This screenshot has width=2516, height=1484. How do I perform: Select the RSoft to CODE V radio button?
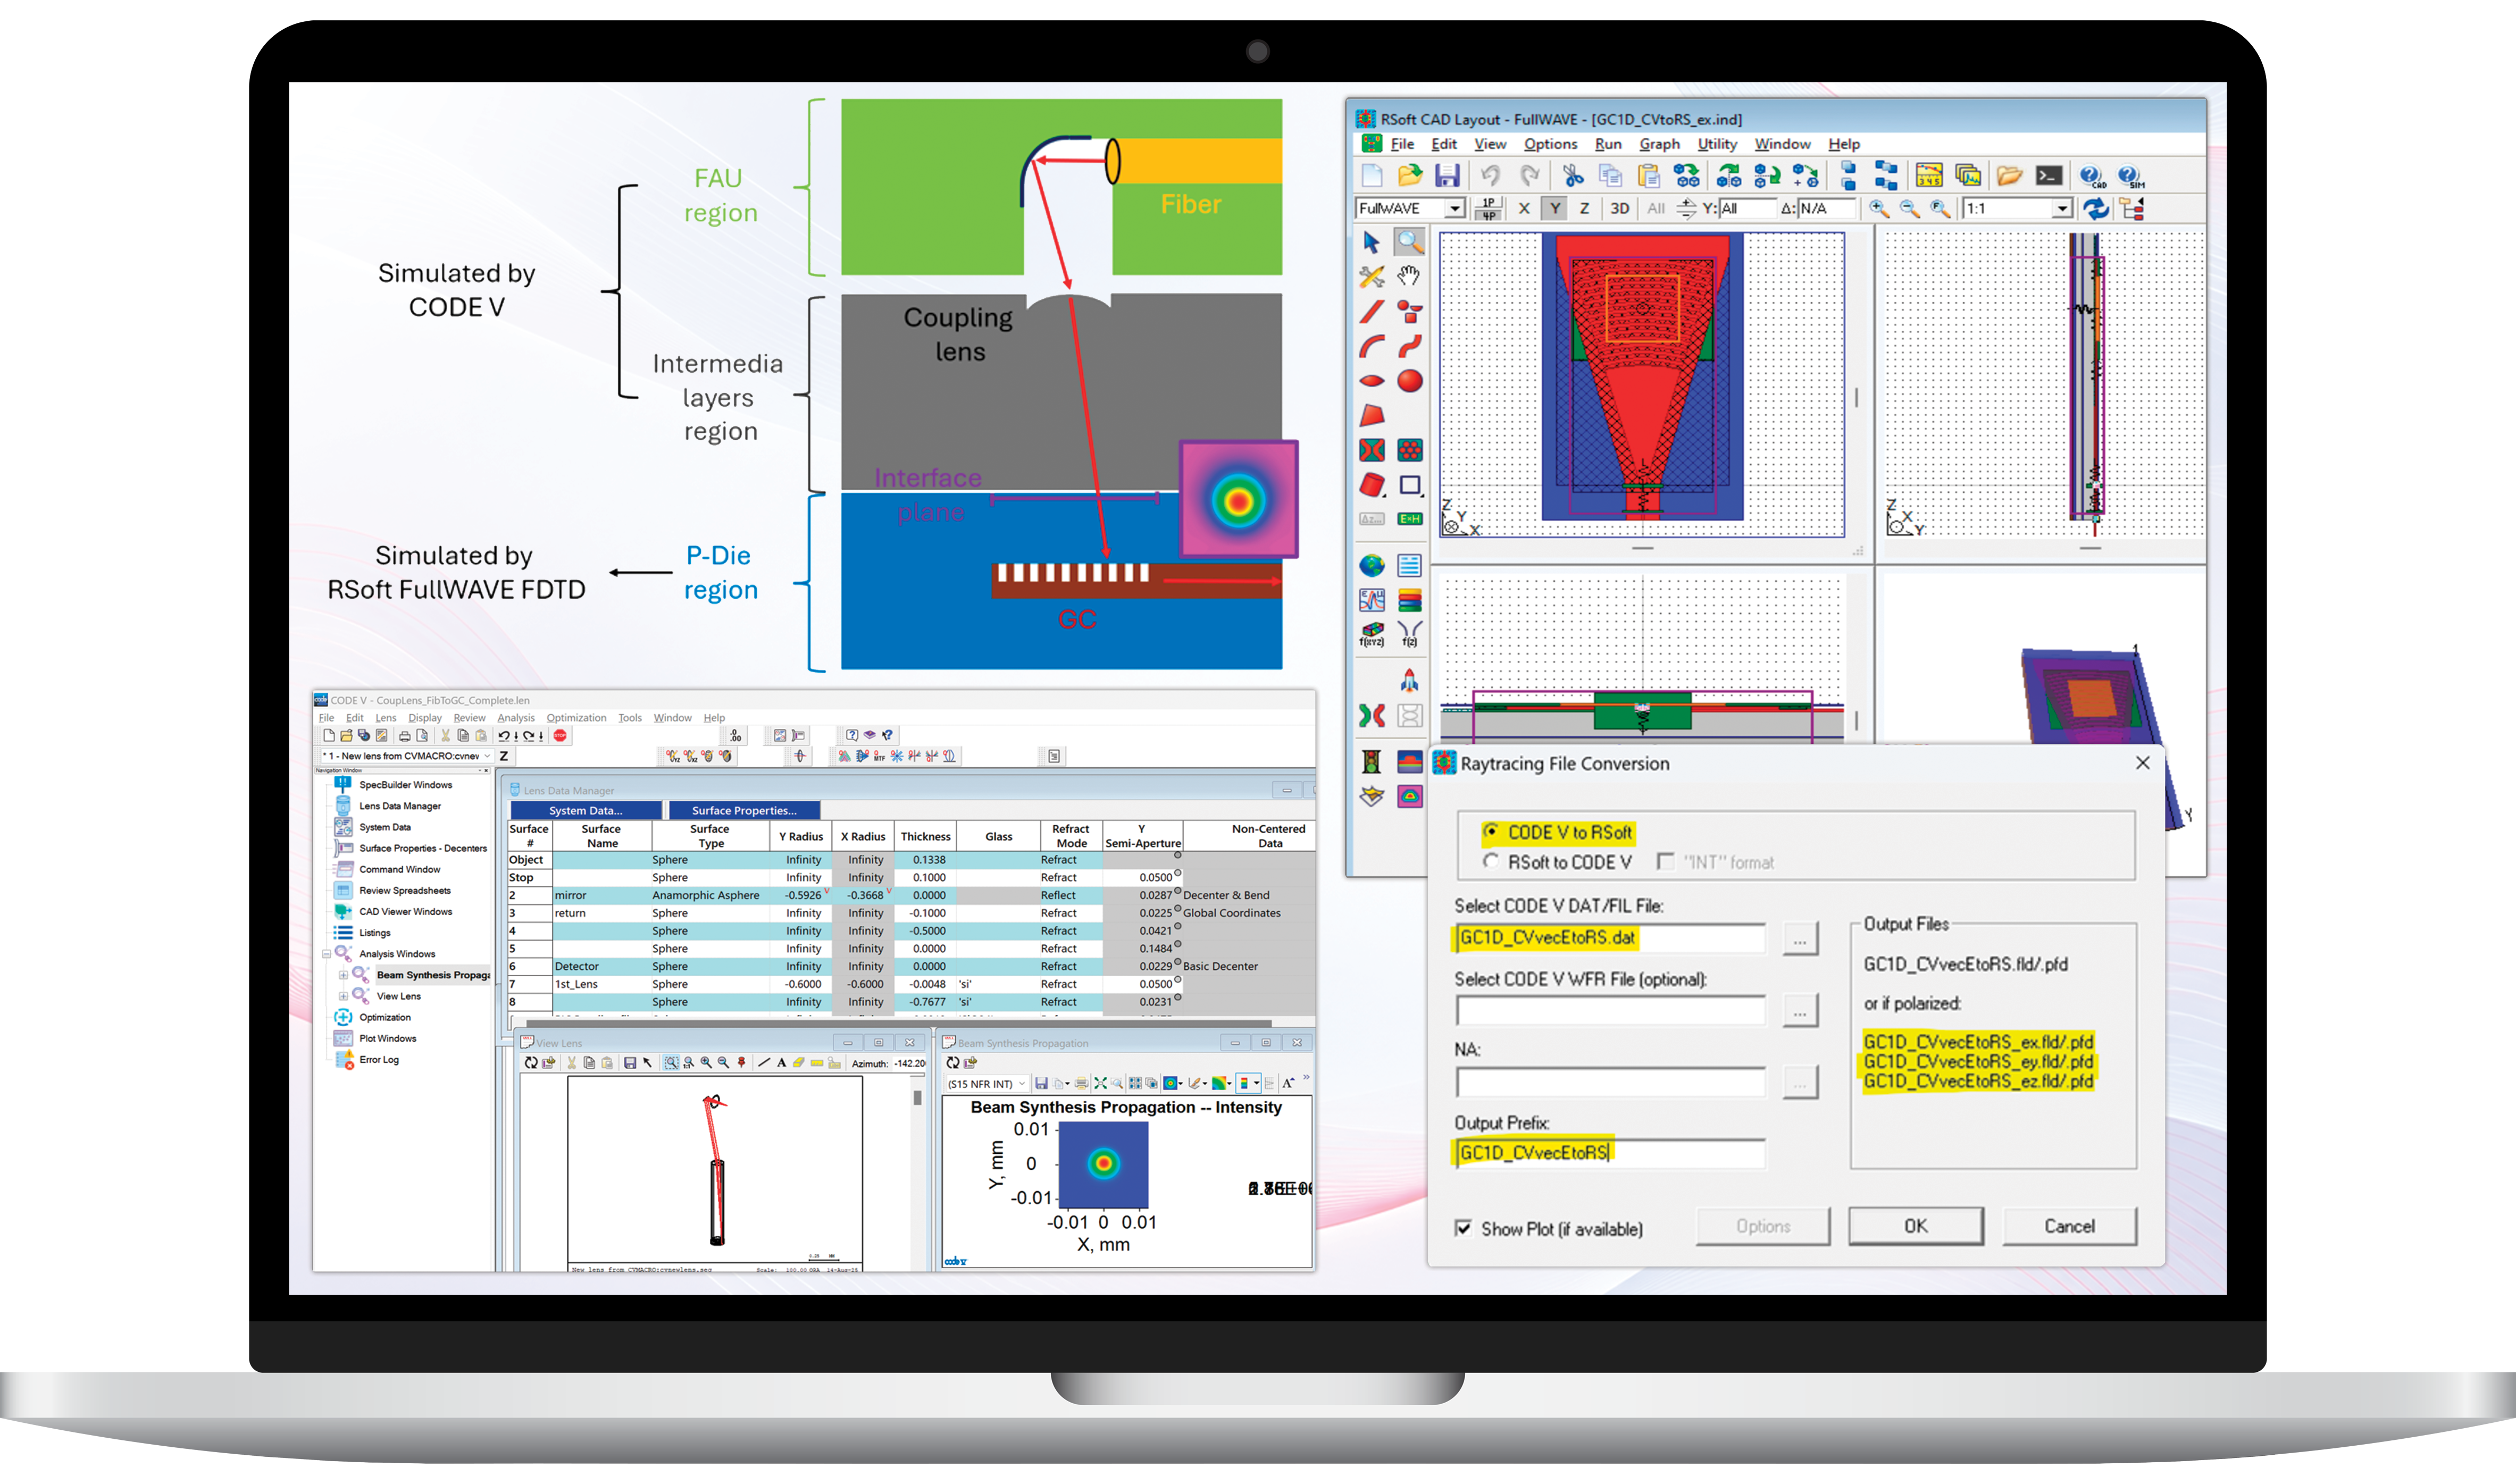click(1491, 861)
